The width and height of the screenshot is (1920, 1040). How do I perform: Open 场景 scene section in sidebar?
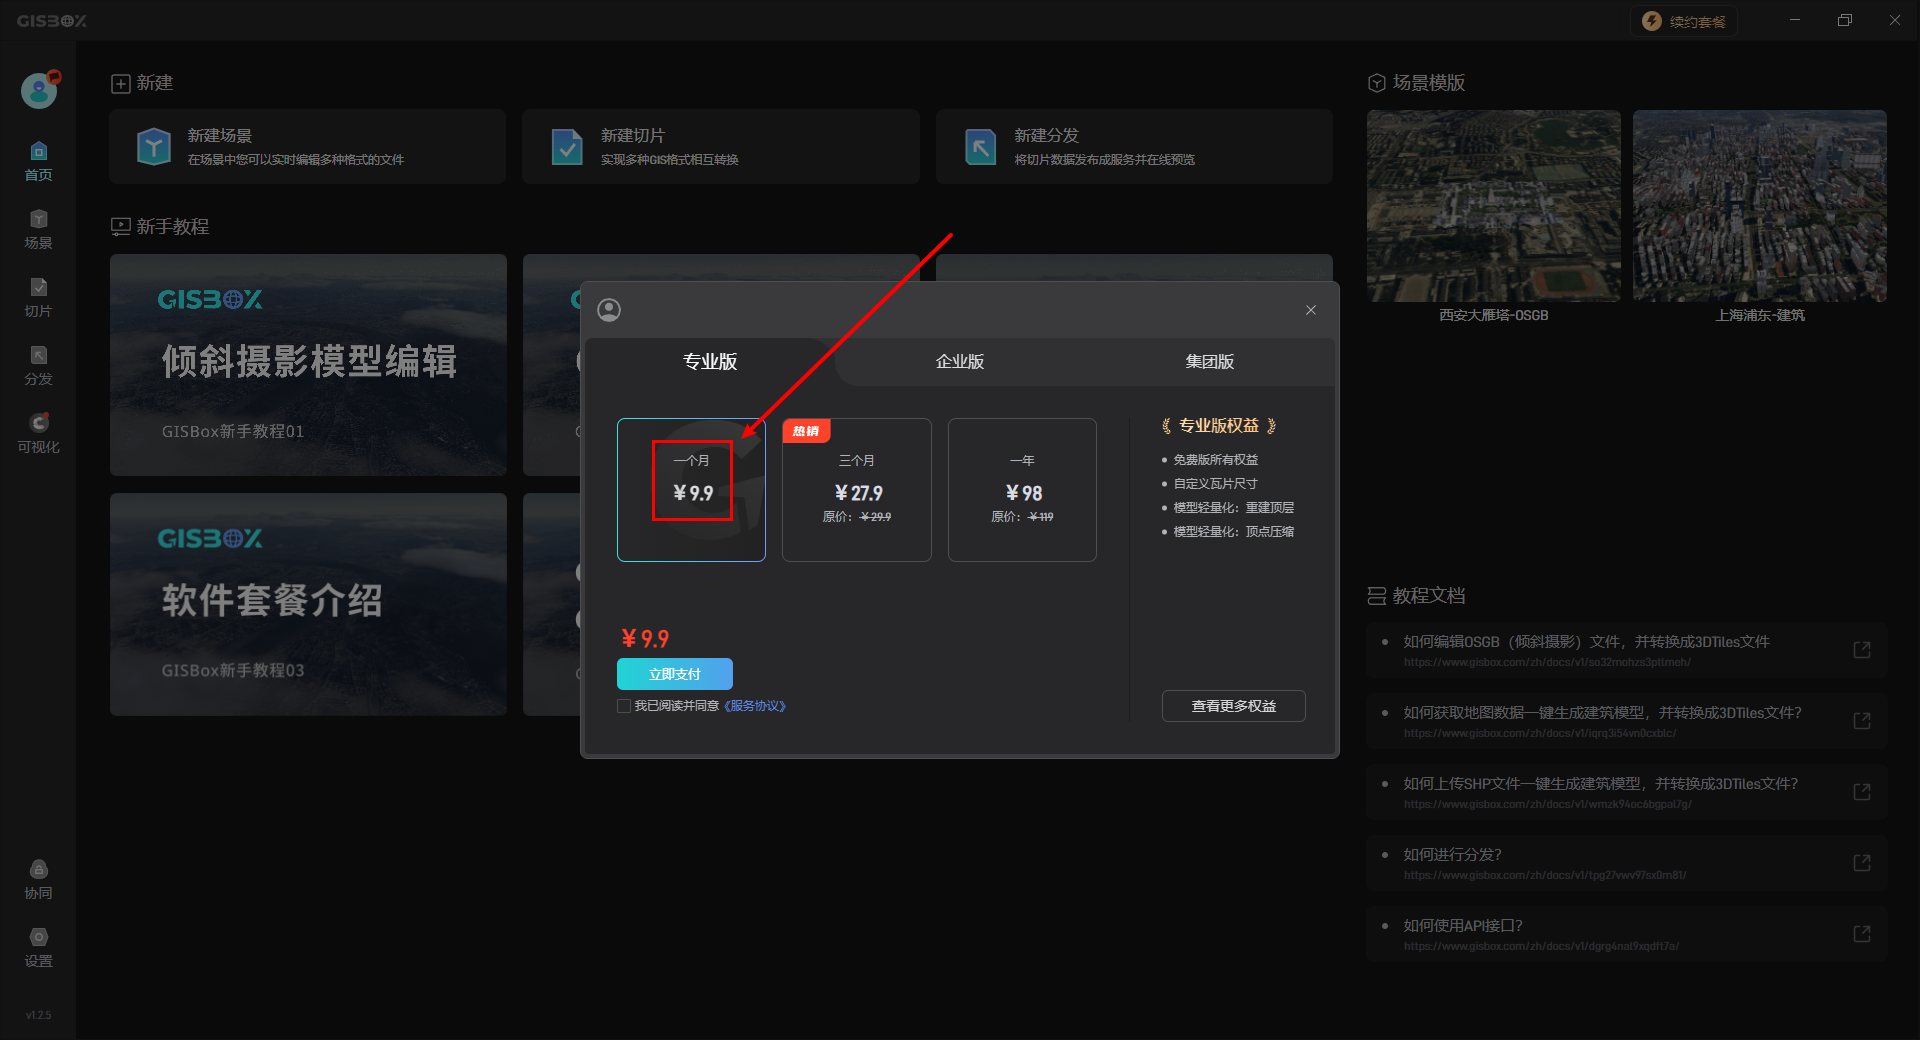[x=38, y=230]
